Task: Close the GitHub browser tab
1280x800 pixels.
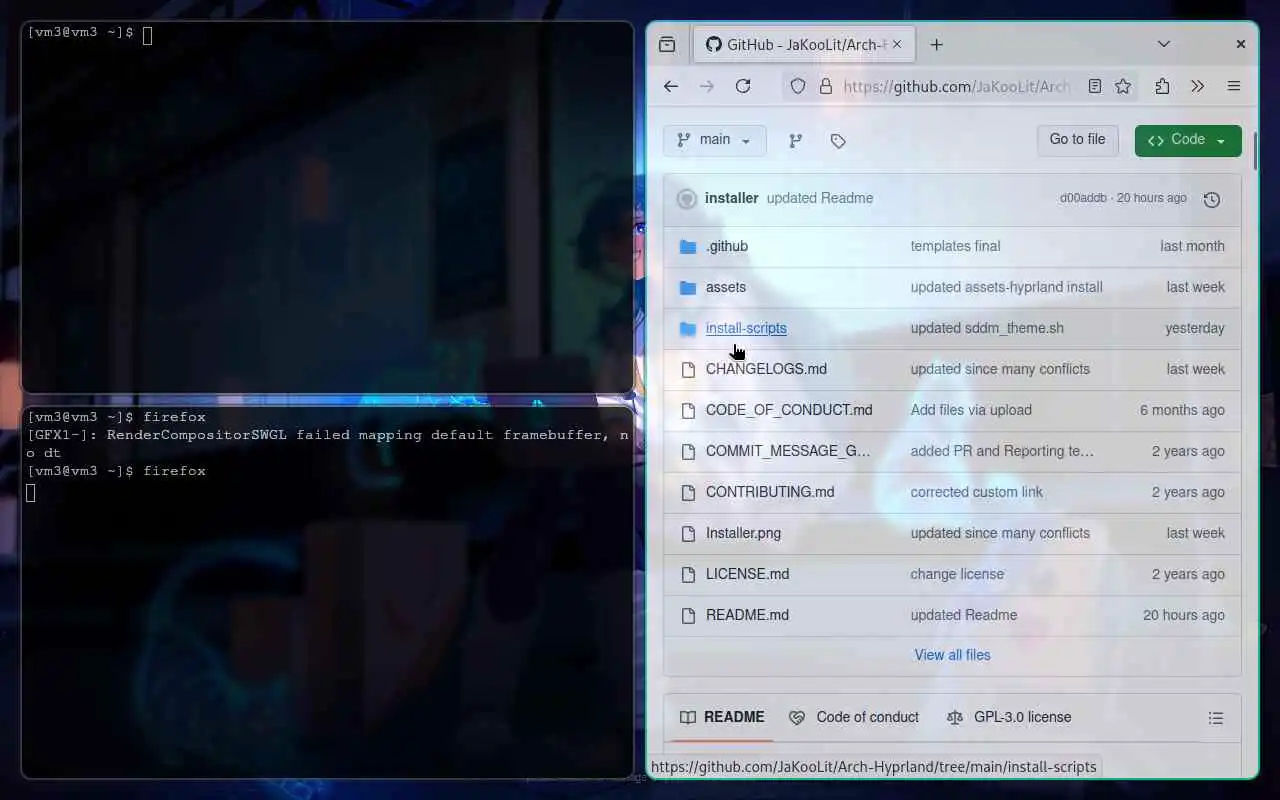Action: point(897,44)
